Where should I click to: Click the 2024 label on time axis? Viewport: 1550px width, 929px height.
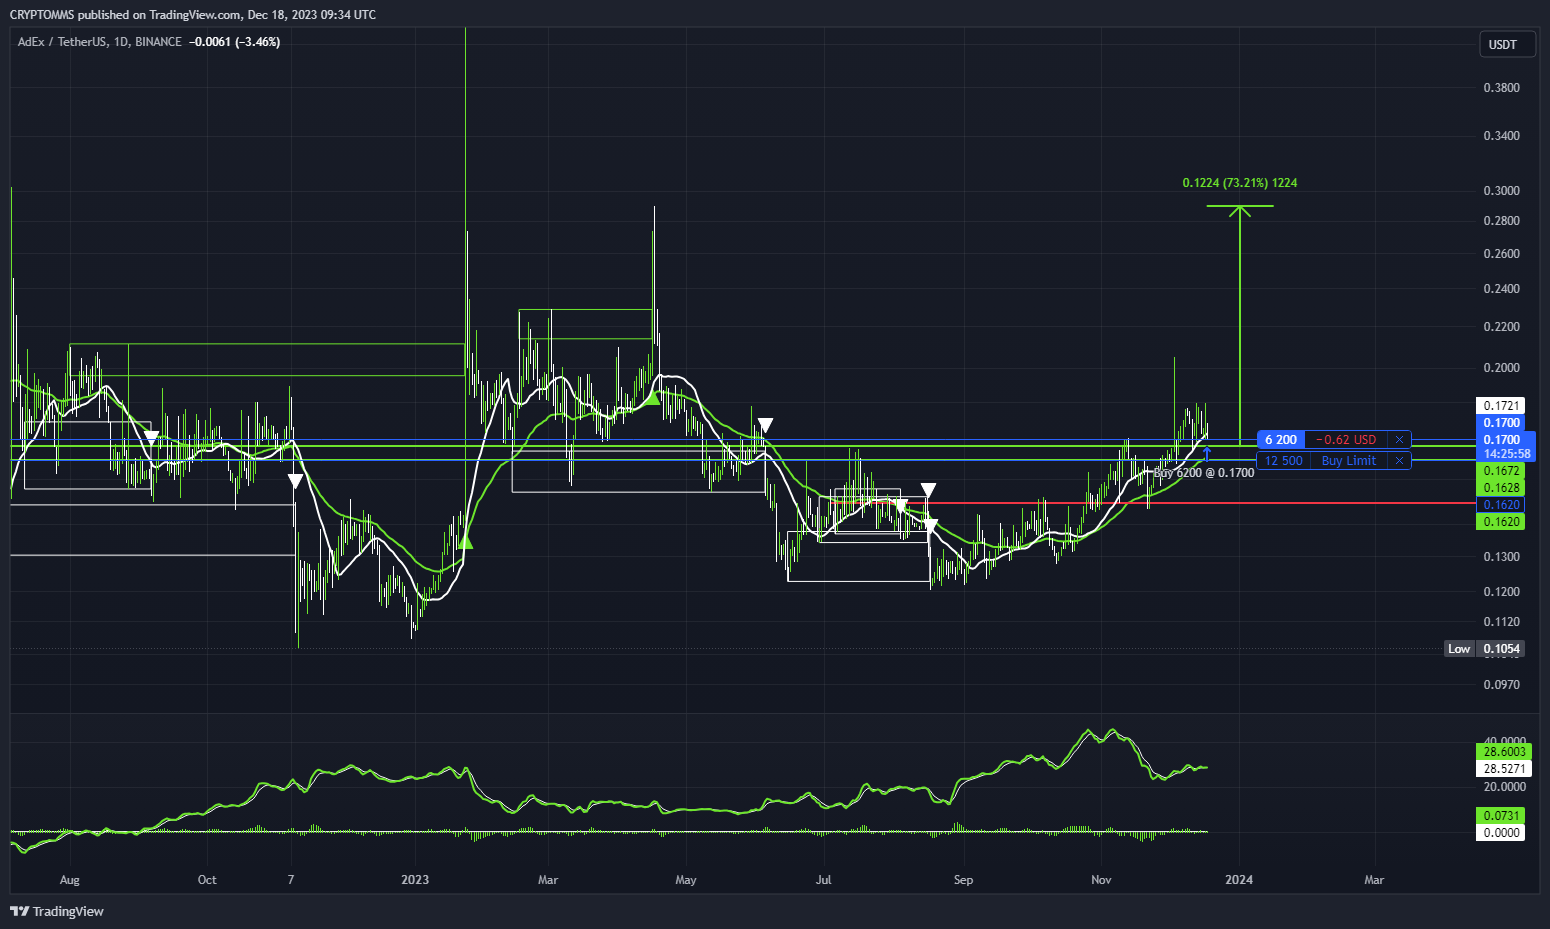point(1239,880)
